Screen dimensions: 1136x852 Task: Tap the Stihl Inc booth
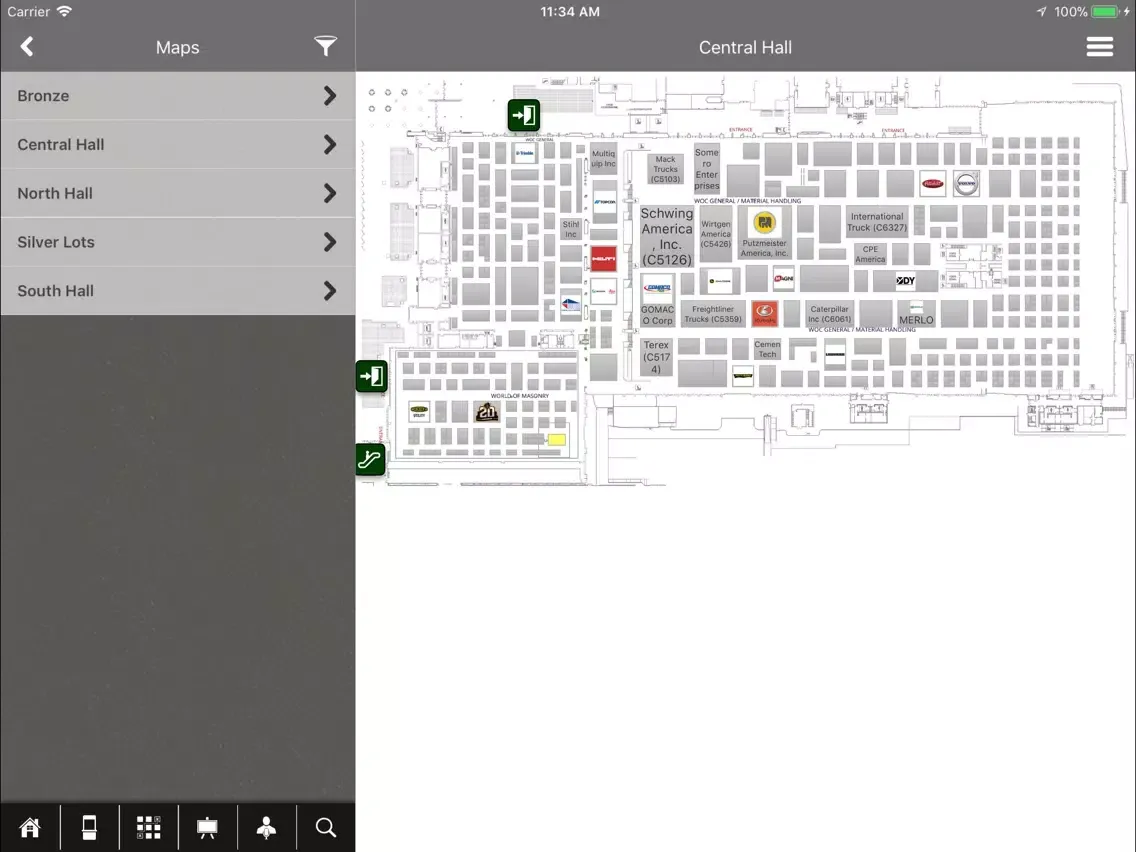[571, 229]
